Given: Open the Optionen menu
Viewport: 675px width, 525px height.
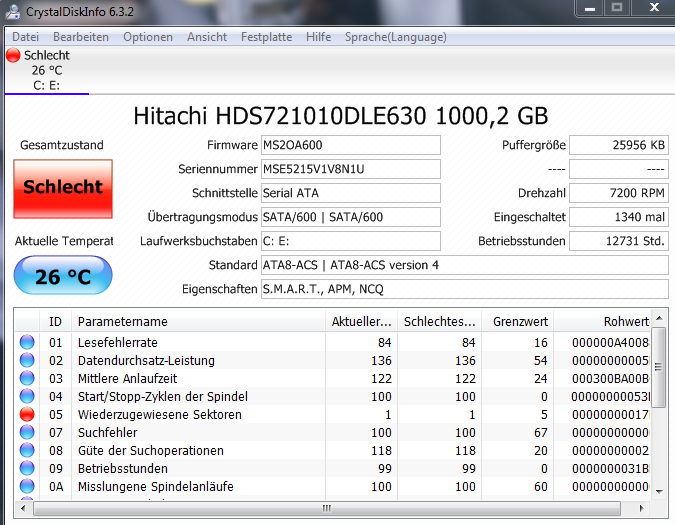Looking at the screenshot, I should point(148,37).
